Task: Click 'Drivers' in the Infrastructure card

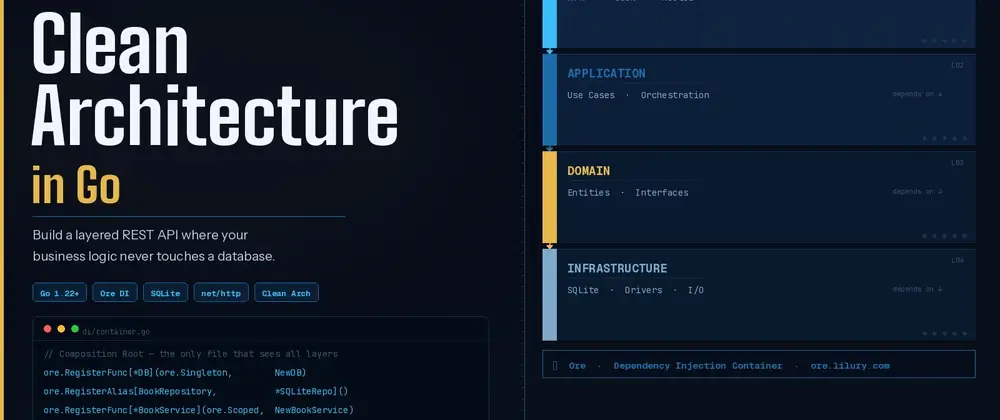Action: click(x=643, y=290)
